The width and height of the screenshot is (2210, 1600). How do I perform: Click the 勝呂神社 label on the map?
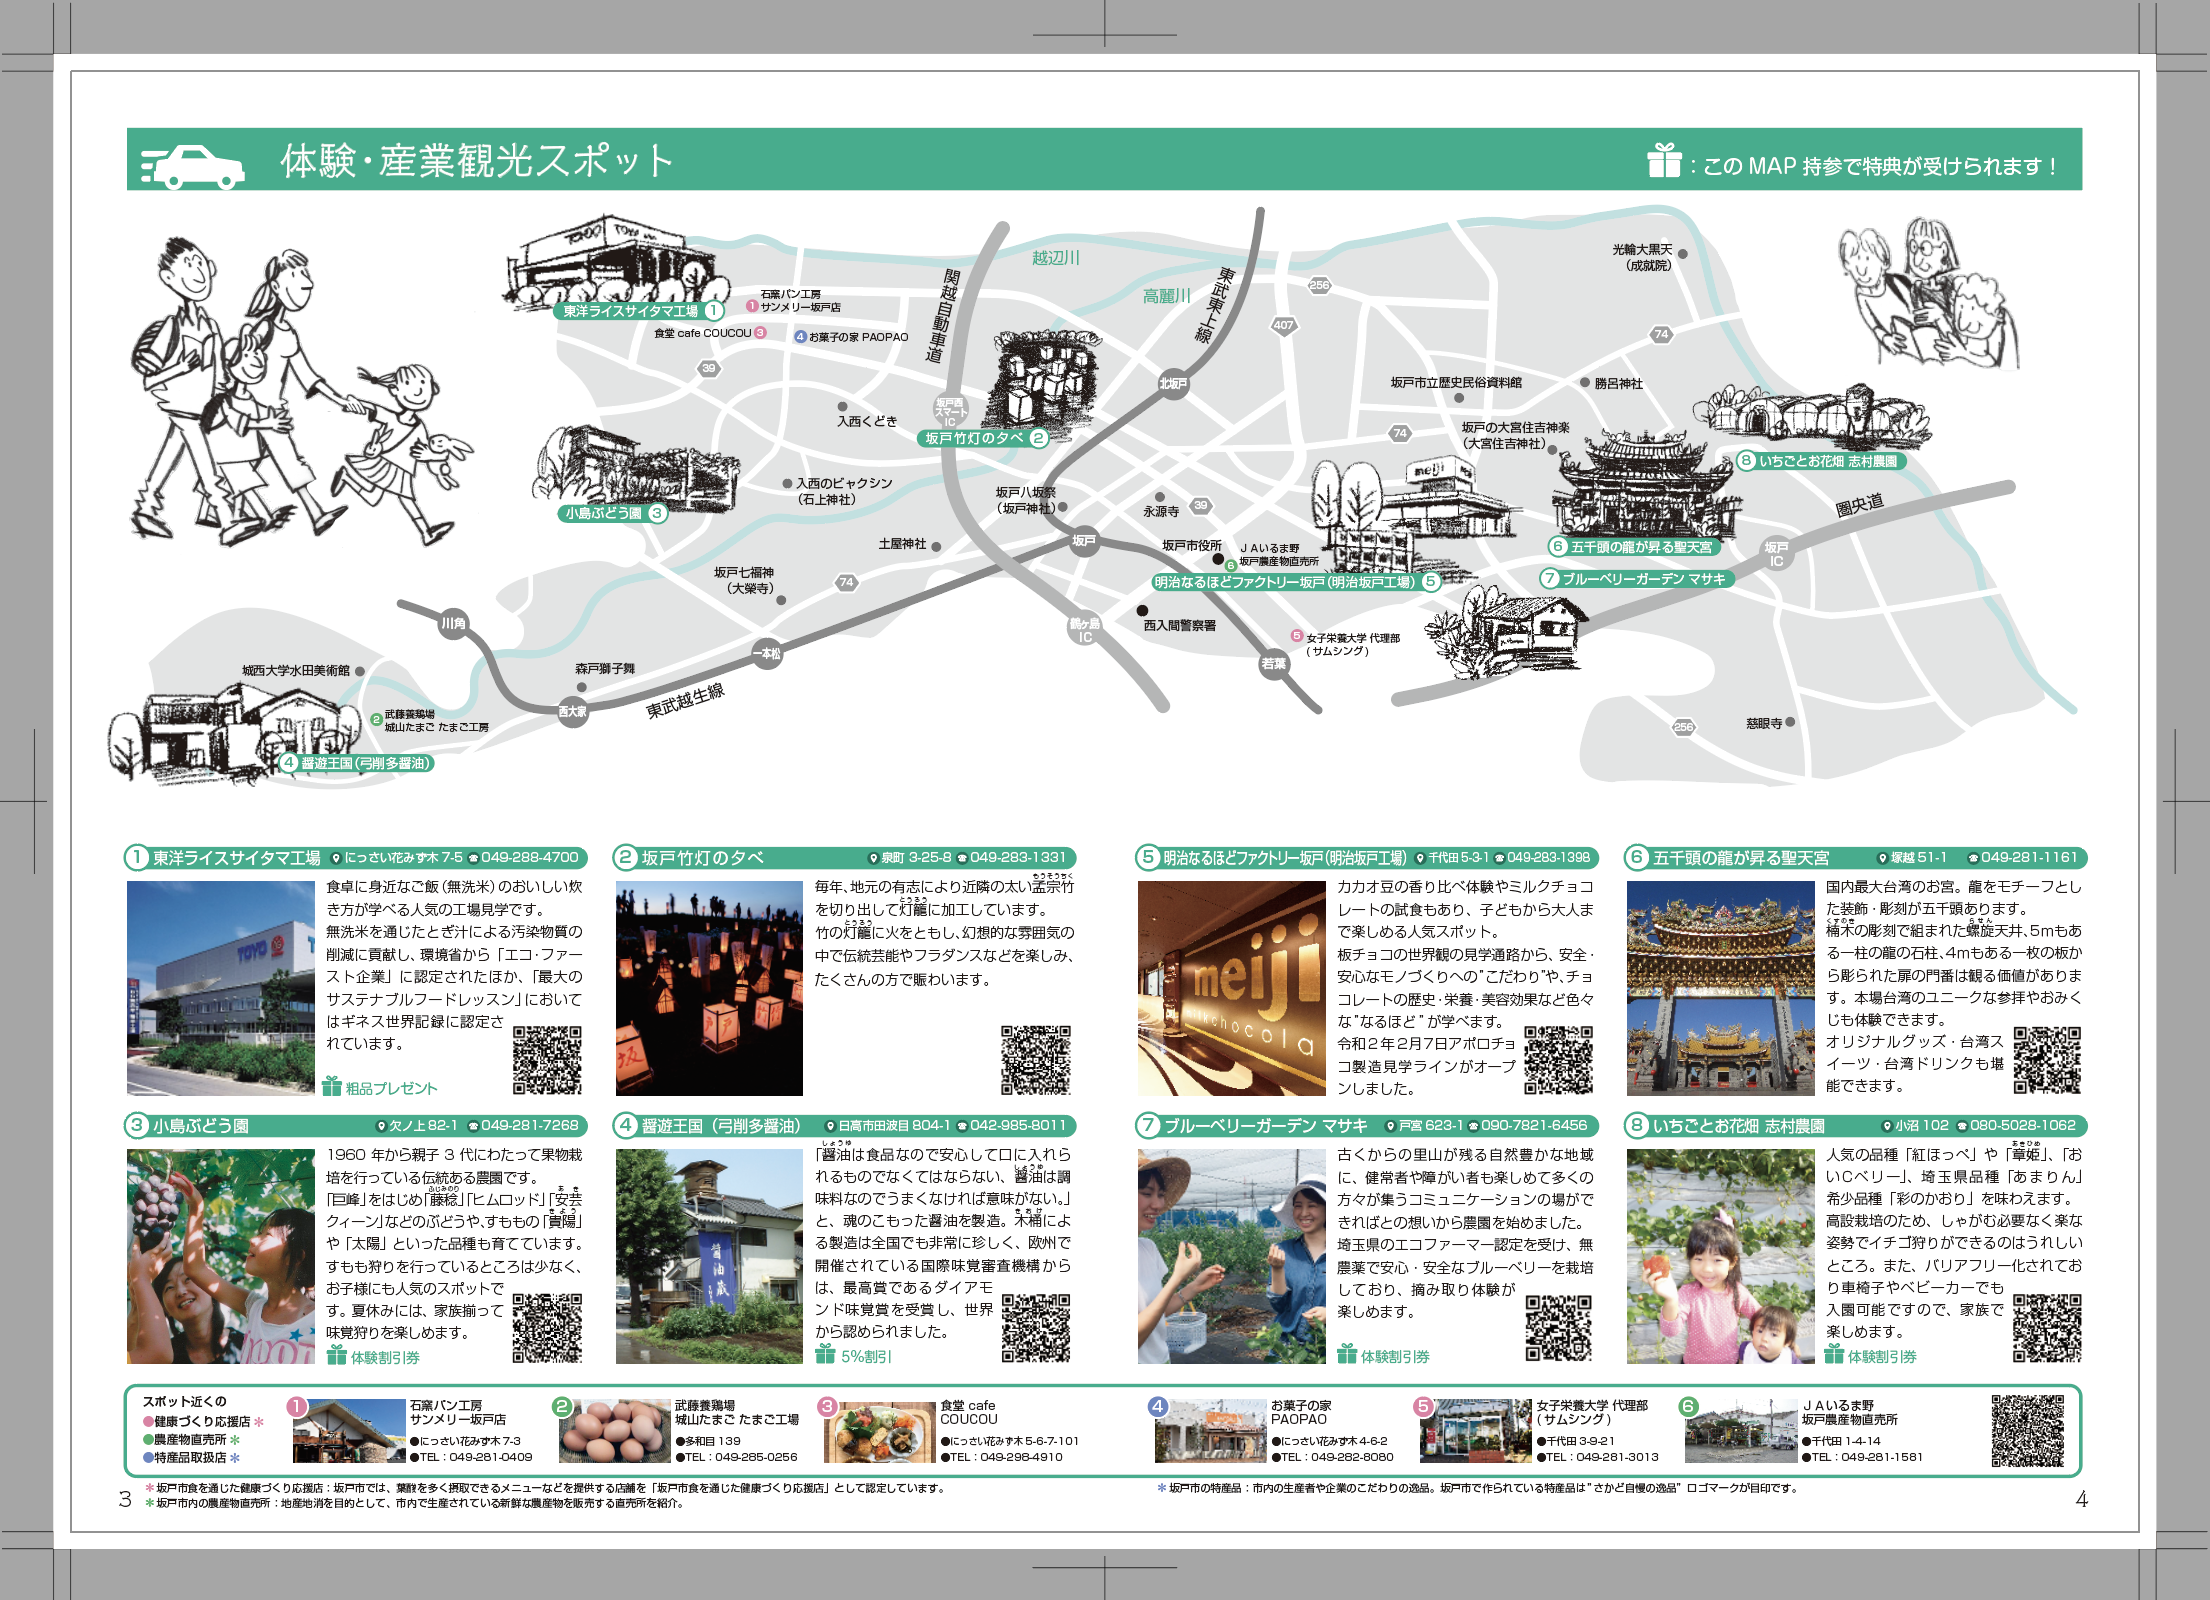tap(1618, 383)
